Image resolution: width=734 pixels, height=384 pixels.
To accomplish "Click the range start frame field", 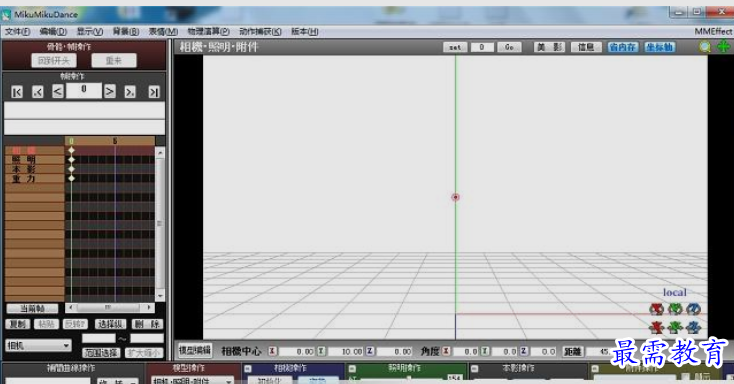I will point(98,338).
